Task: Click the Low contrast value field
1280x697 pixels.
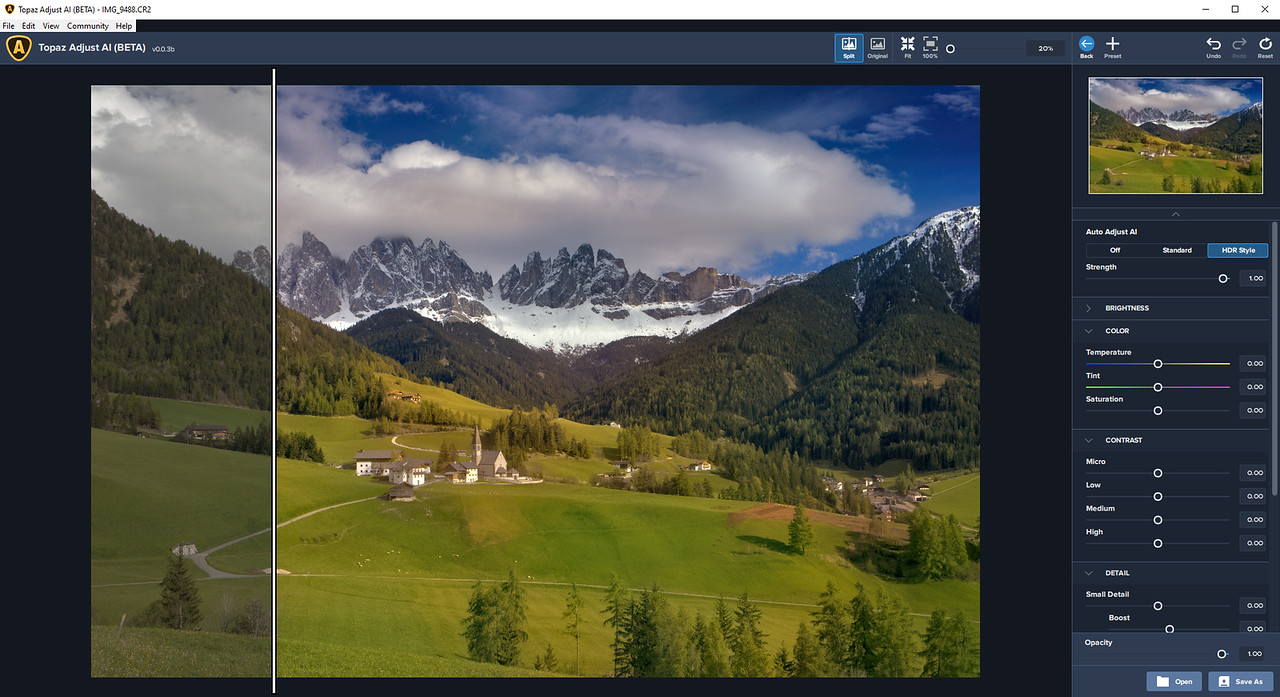Action: click(x=1254, y=496)
